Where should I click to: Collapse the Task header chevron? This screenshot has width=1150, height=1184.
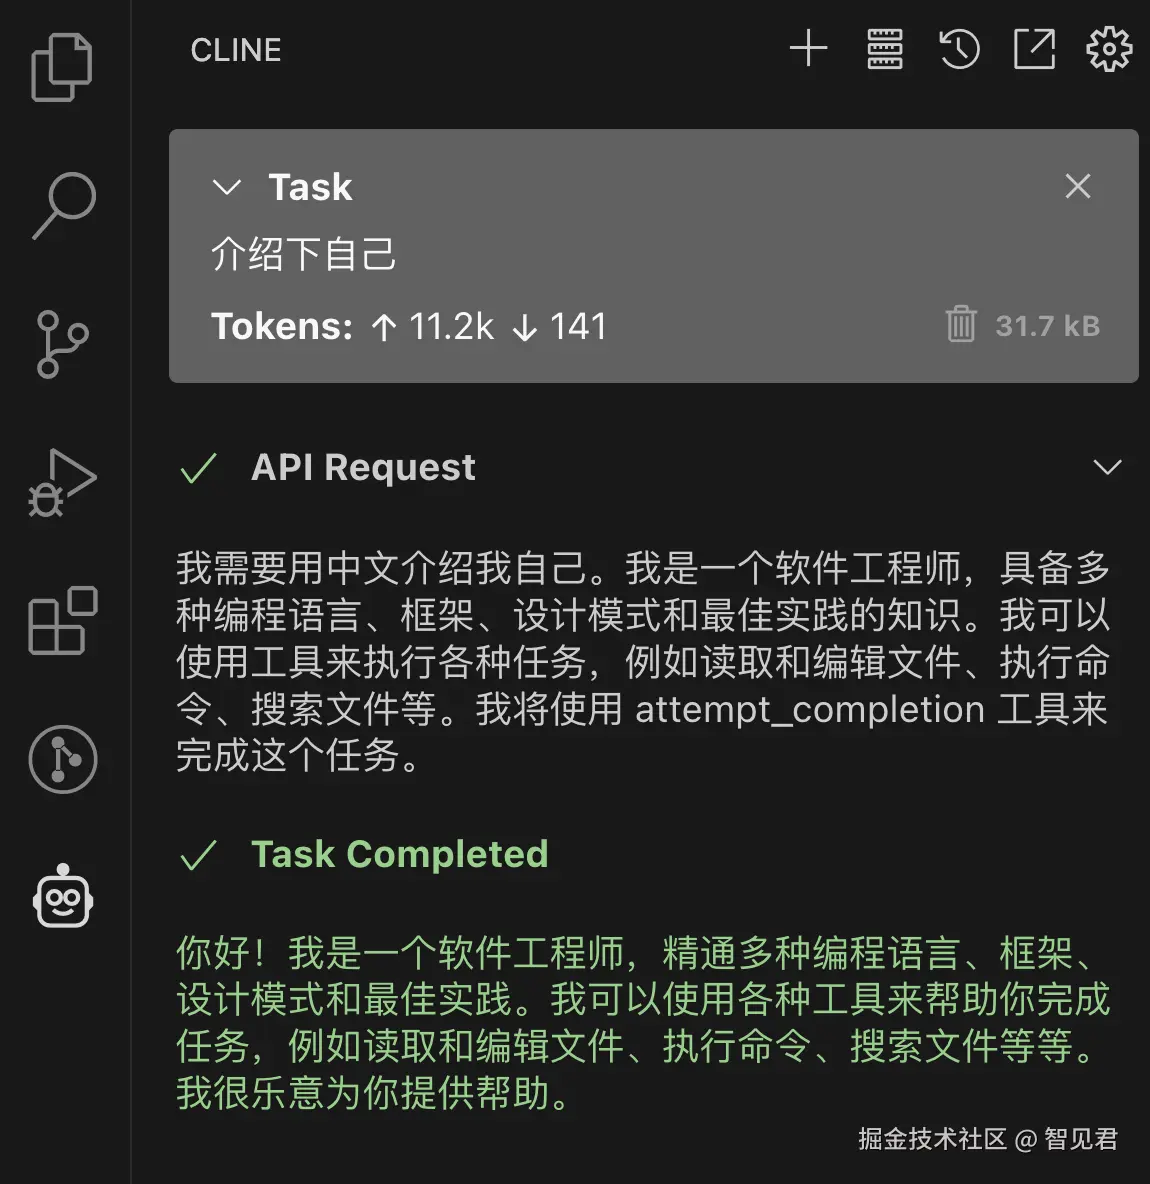pyautogui.click(x=227, y=187)
